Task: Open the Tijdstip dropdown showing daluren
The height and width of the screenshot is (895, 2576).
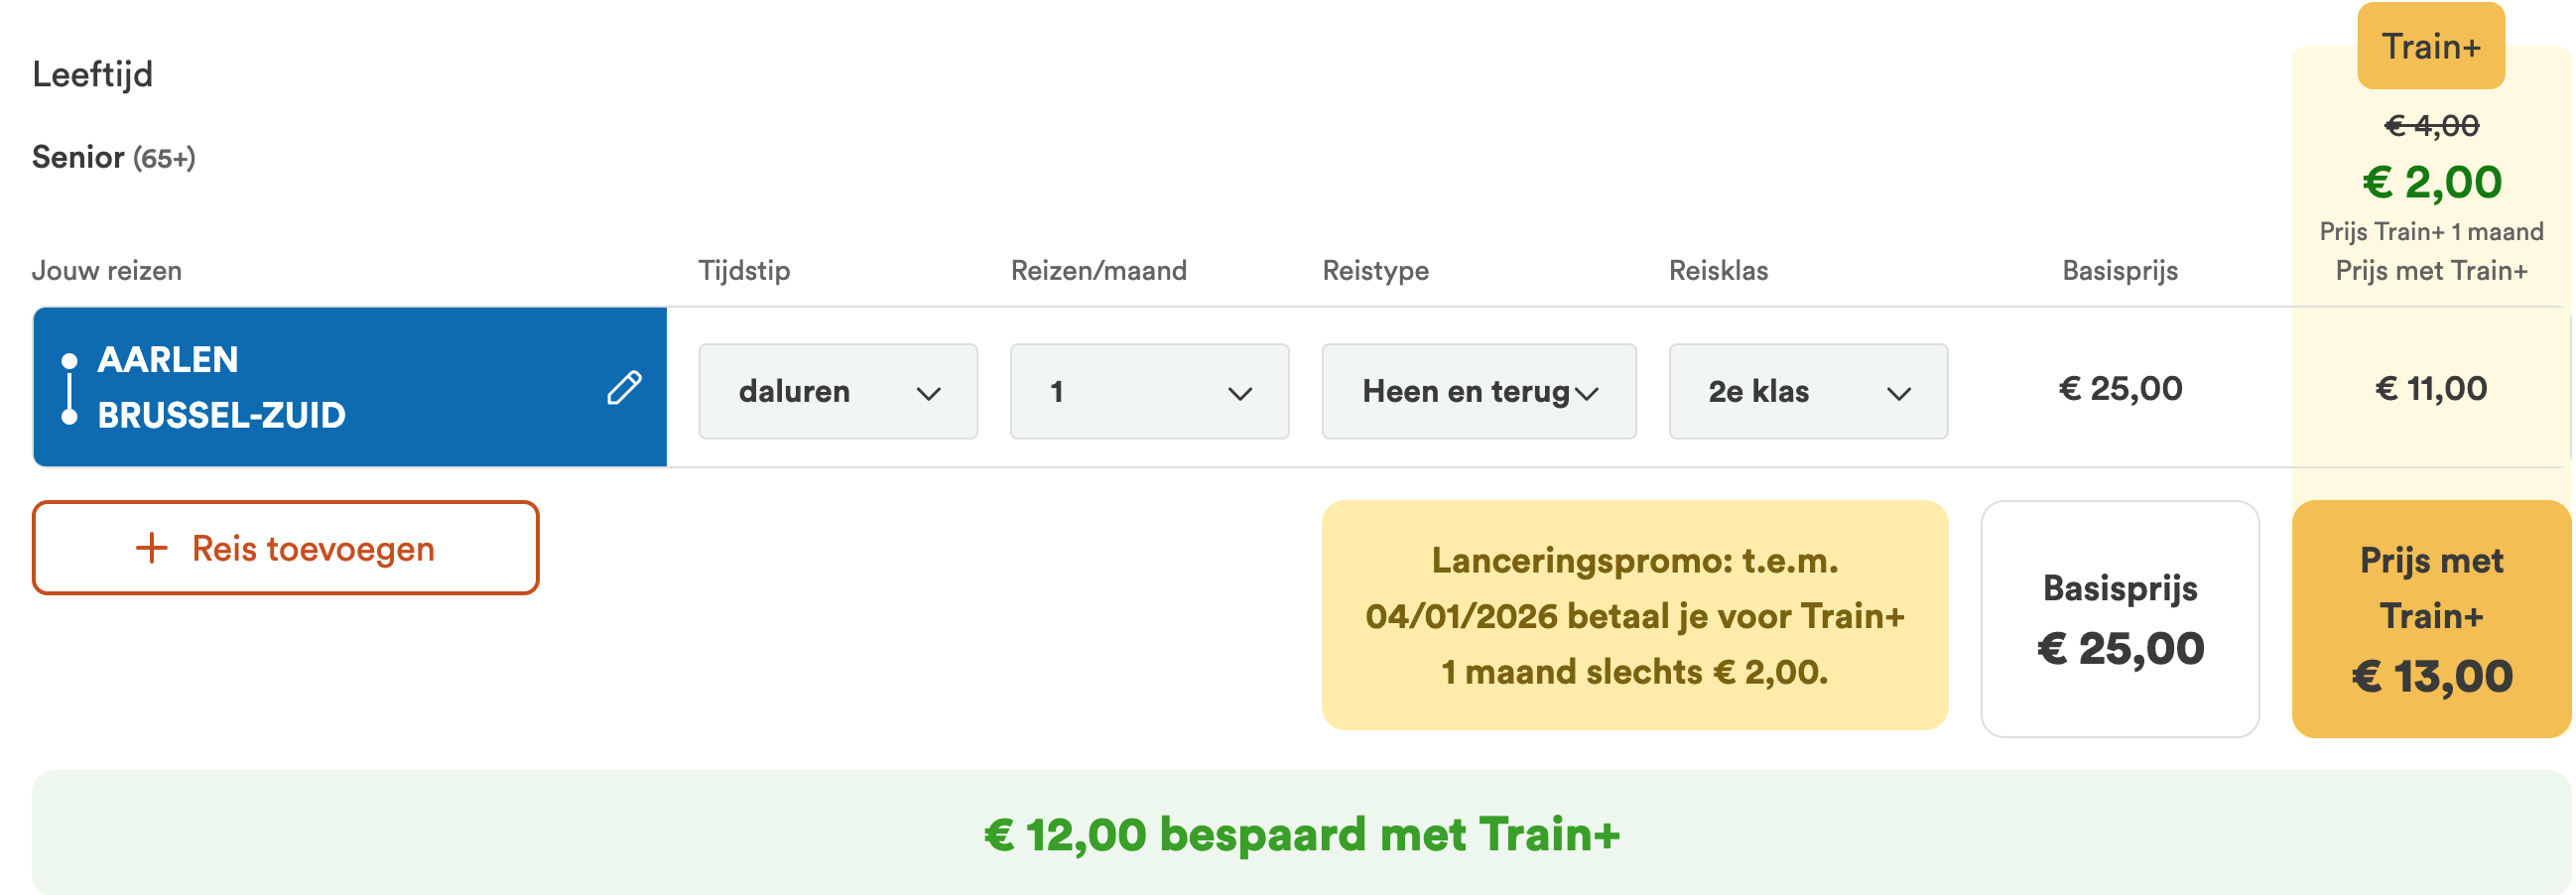Action: [837, 391]
